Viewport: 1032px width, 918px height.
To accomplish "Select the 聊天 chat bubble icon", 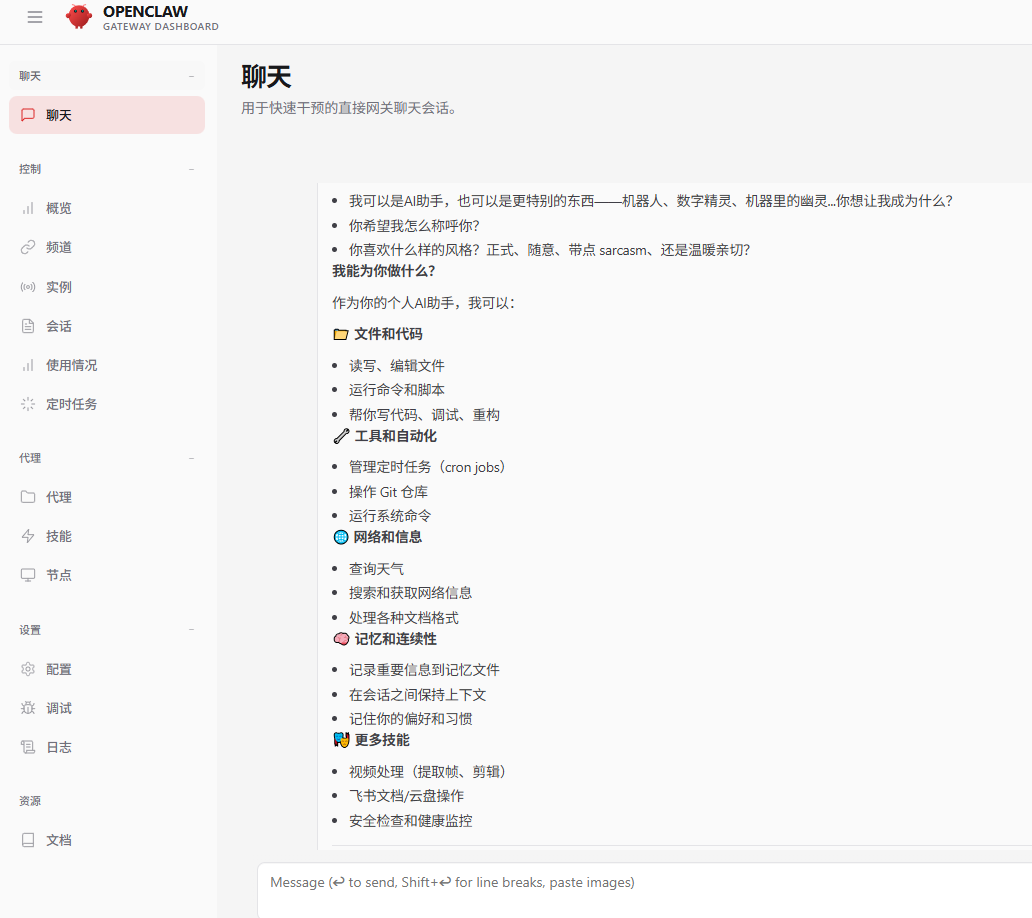I will [x=28, y=115].
